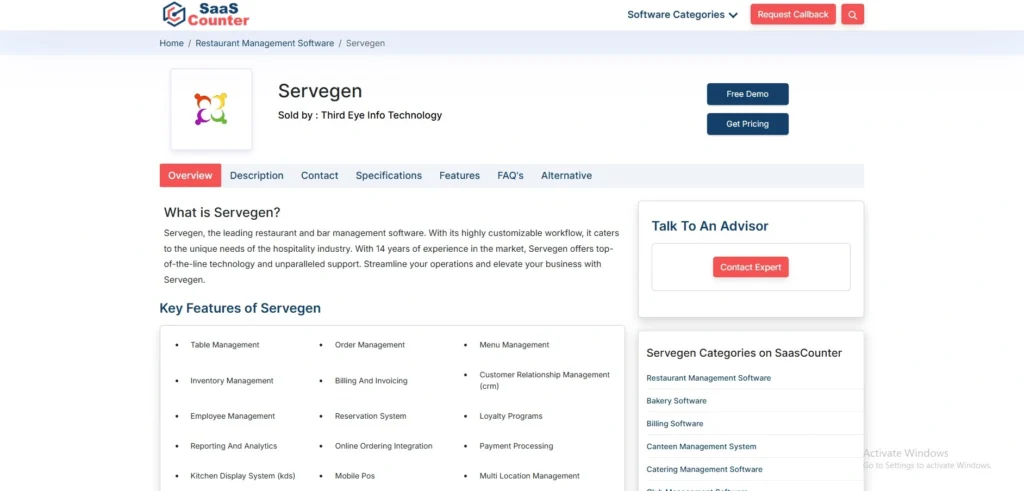Click the Contact Expert button
Screen dimensions: 1024x491
[x=750, y=267]
